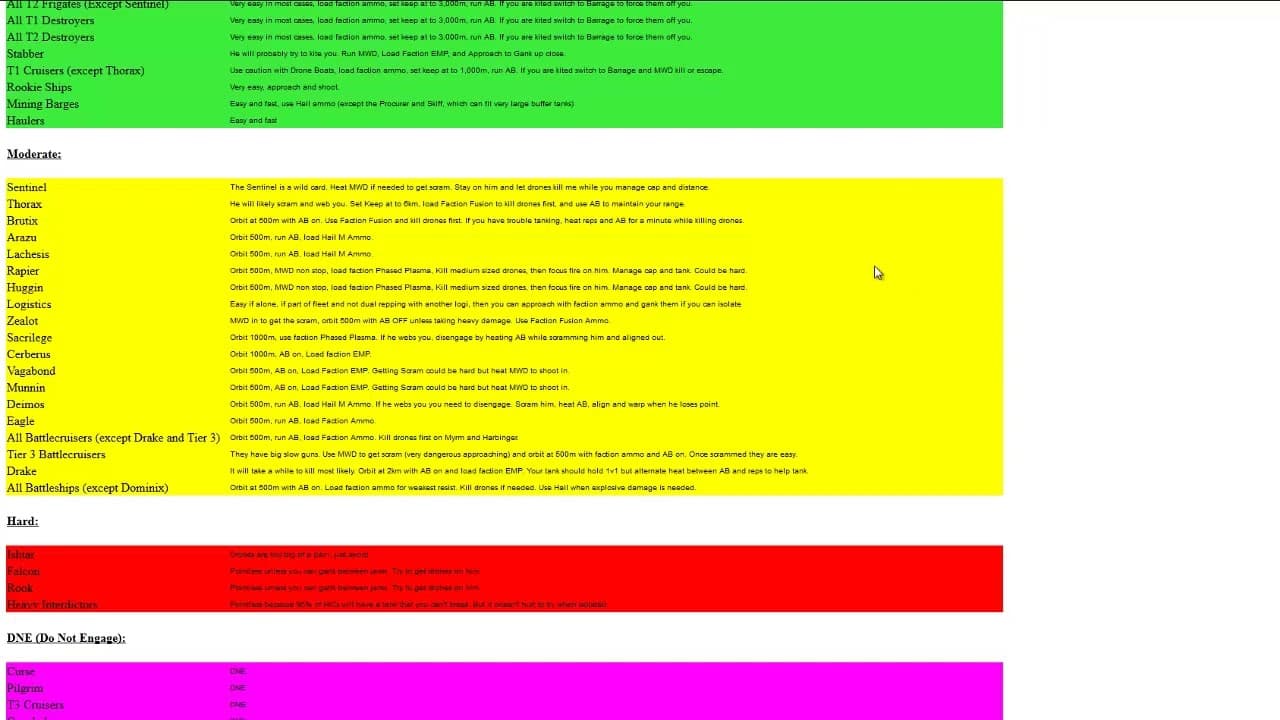
Task: Select tip 'They have big slow guns'
Action: click(513, 454)
